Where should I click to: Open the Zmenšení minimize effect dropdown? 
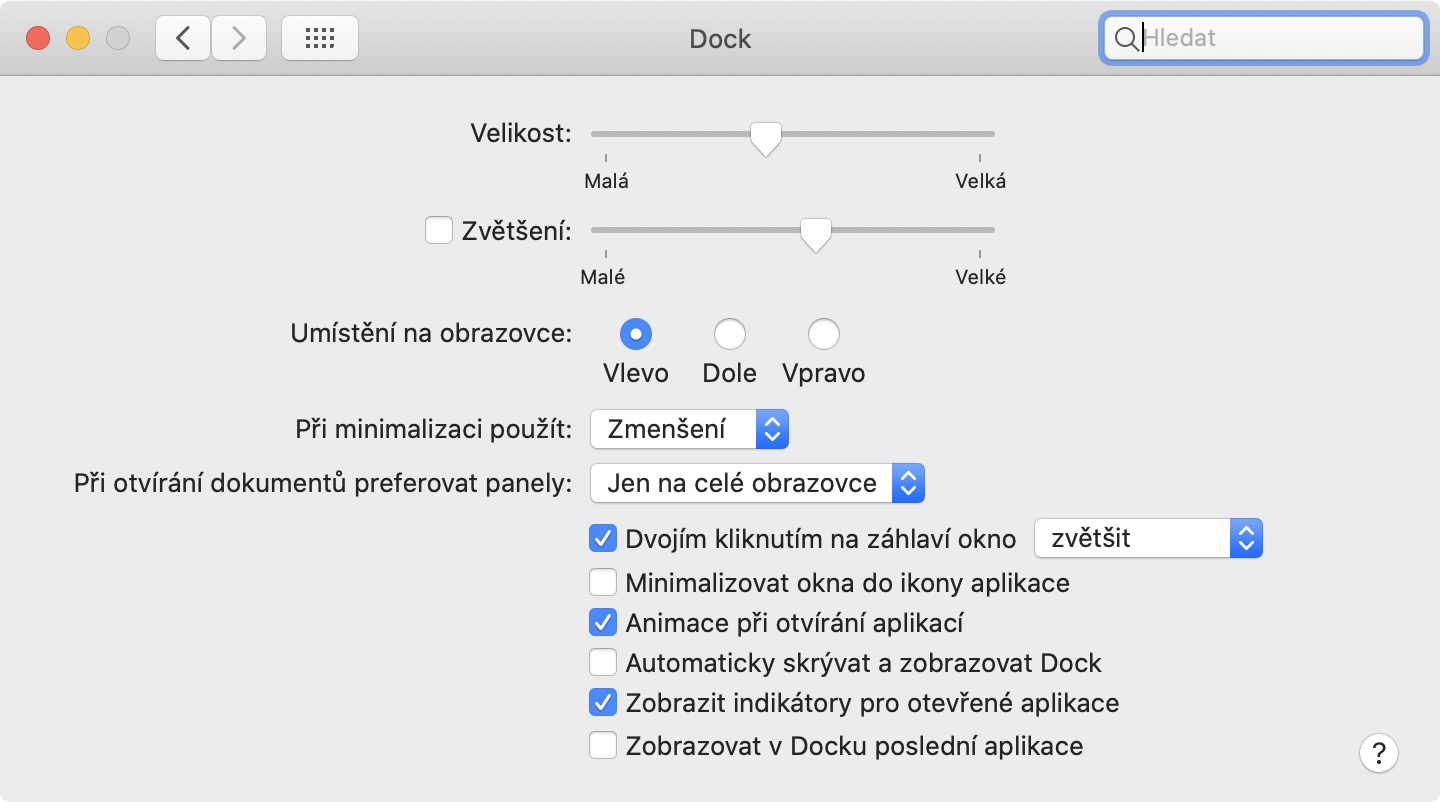click(689, 430)
